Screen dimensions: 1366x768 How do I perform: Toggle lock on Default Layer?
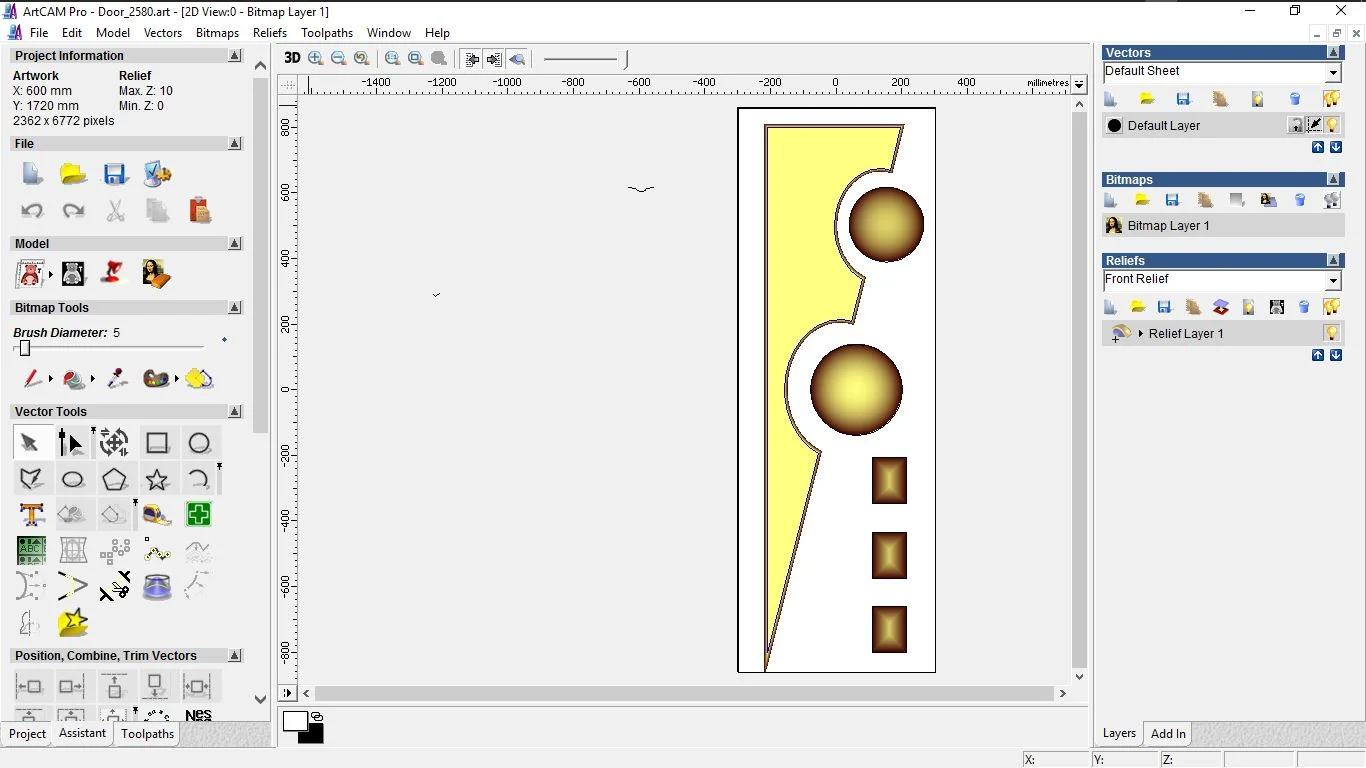click(x=1296, y=126)
